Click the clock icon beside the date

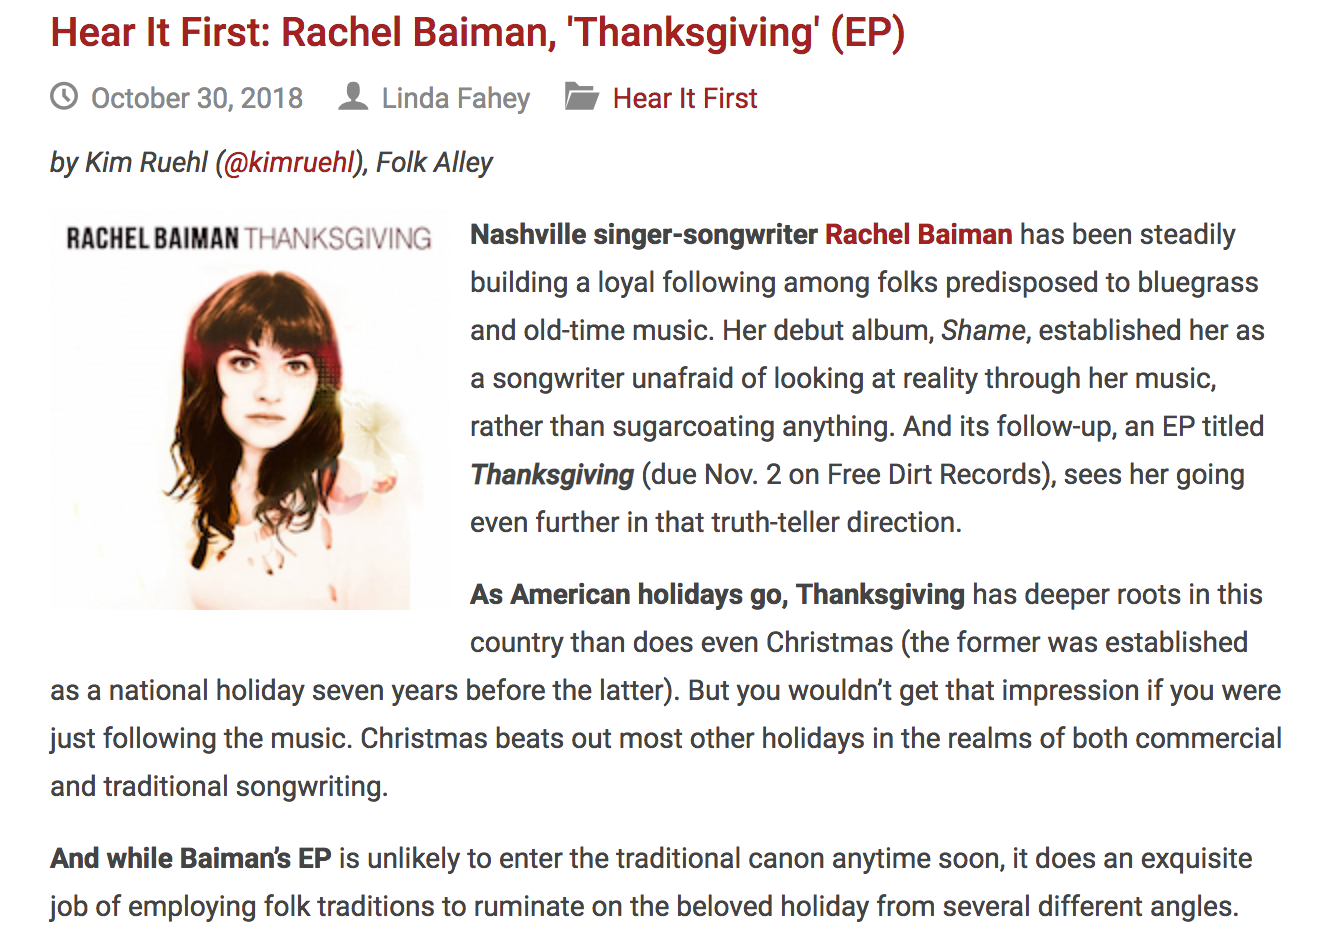point(64,97)
